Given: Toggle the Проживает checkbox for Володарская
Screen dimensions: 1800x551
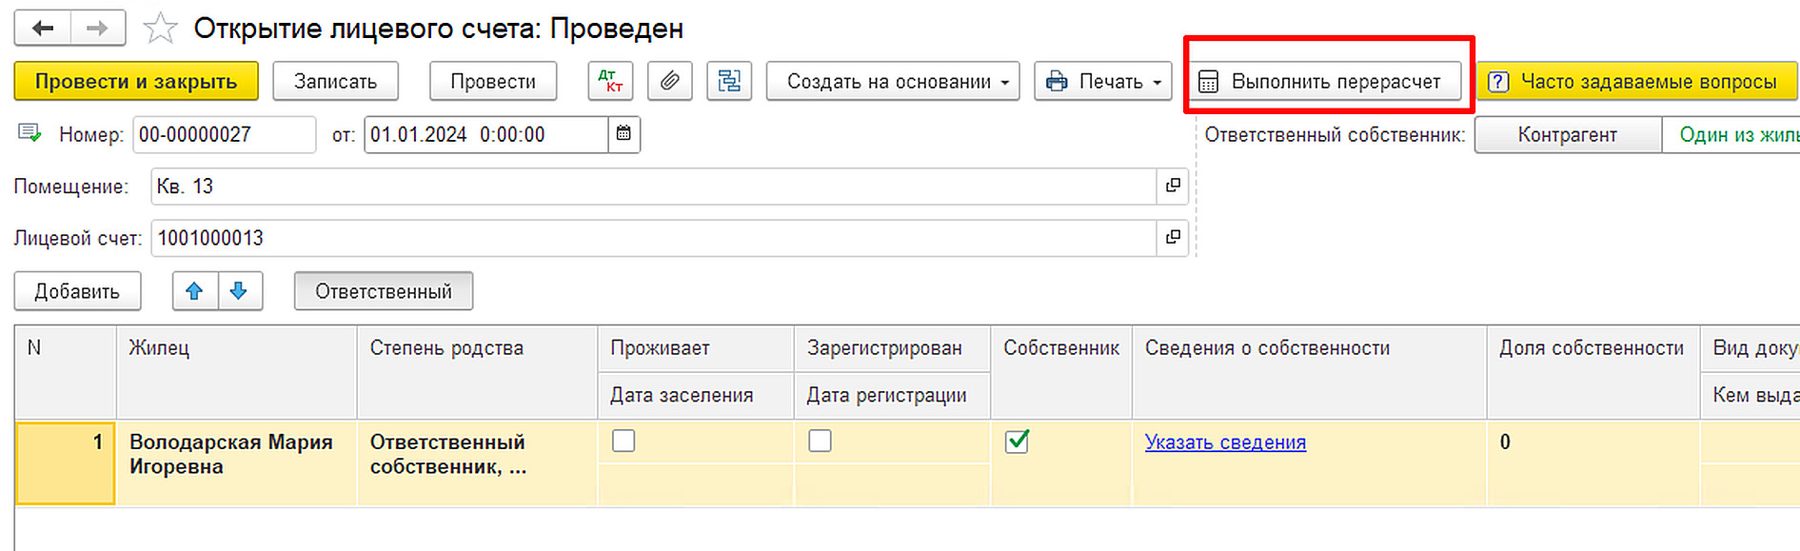Looking at the screenshot, I should 624,441.
